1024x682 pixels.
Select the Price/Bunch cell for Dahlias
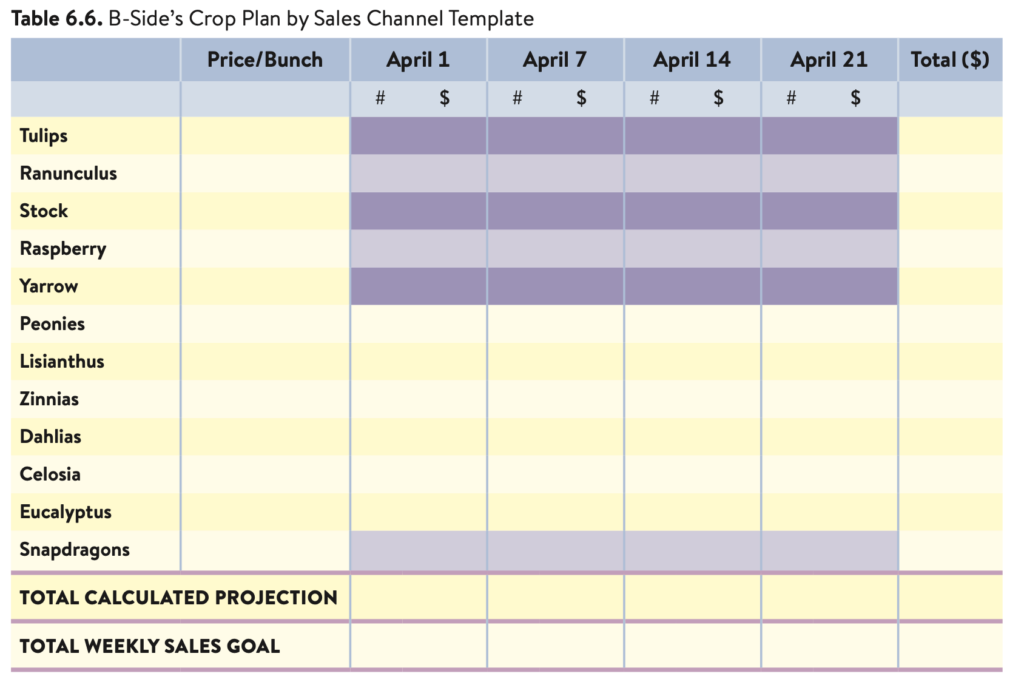click(x=265, y=436)
